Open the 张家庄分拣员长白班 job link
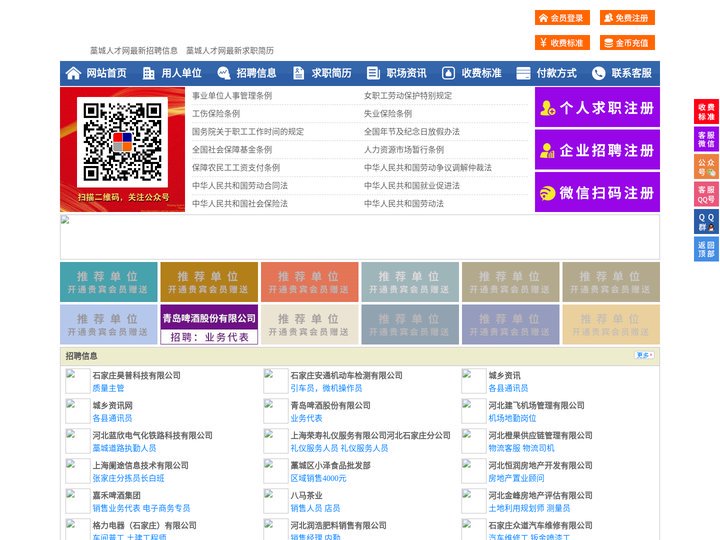 tap(128, 478)
